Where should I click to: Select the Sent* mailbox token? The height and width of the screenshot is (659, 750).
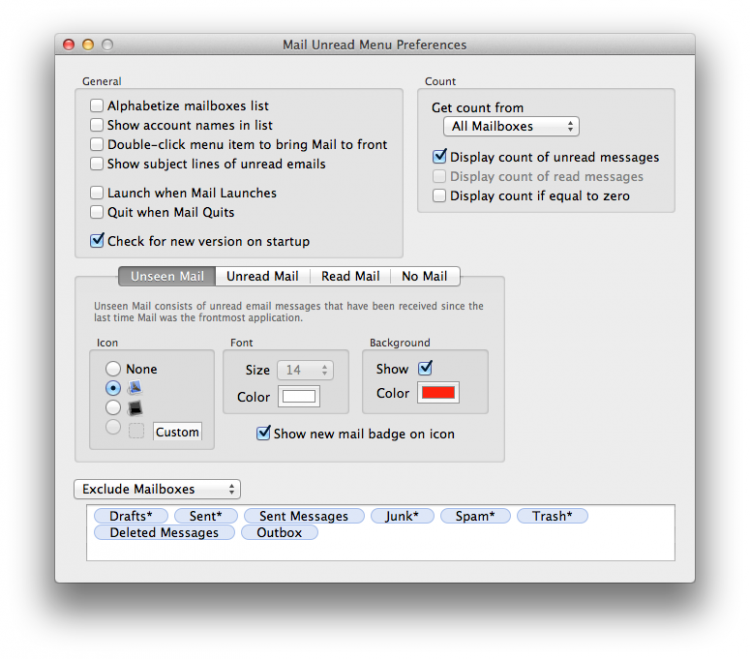click(206, 516)
